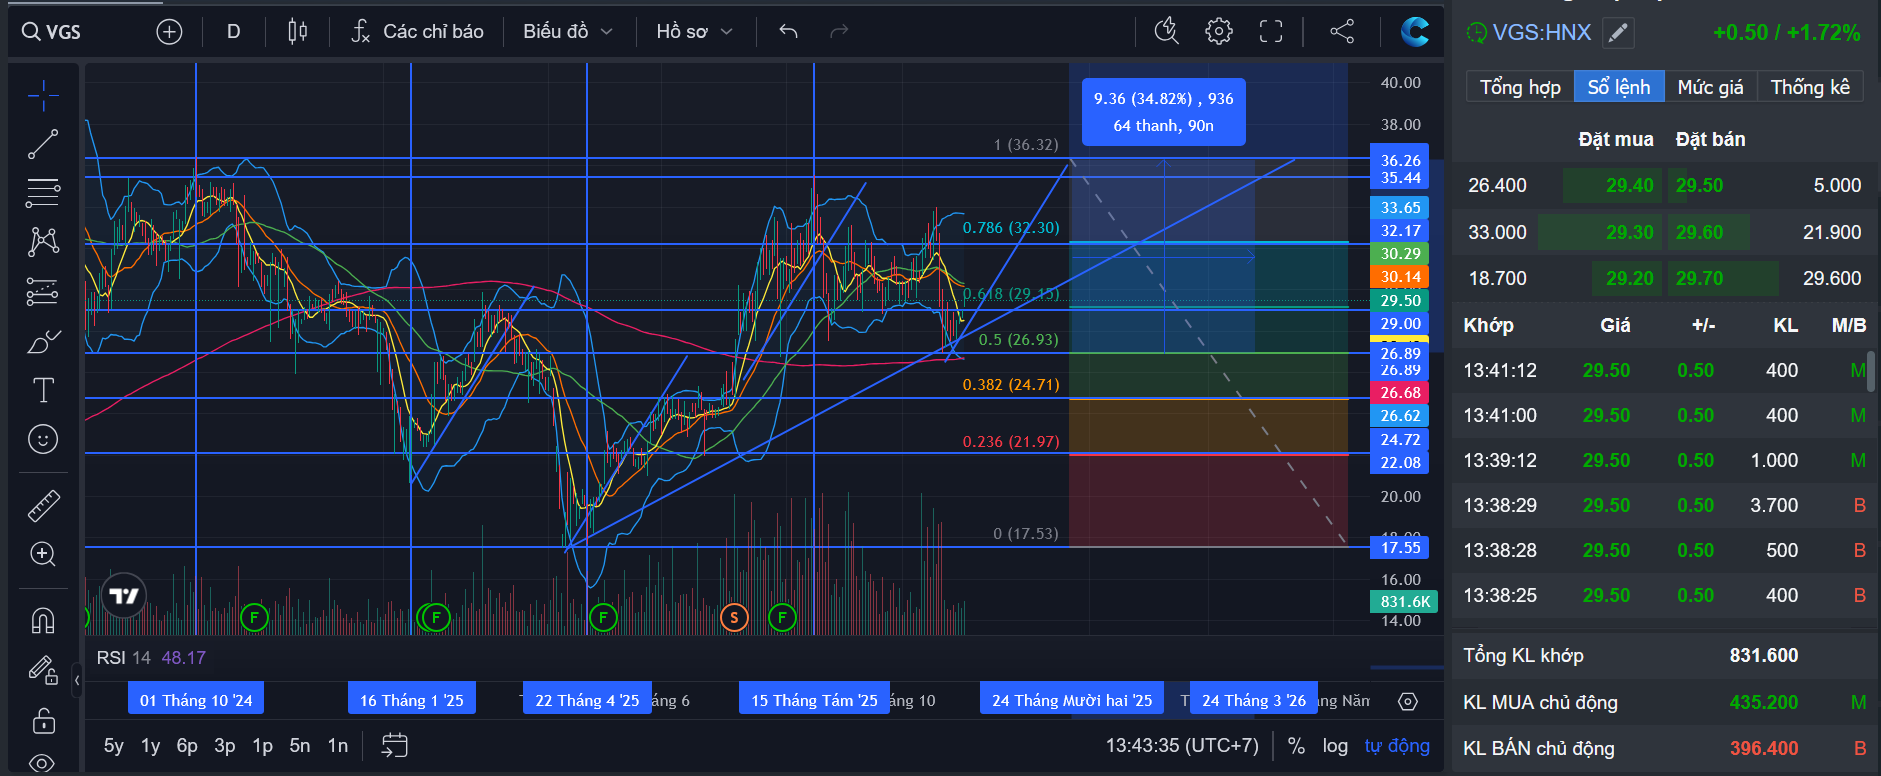Enter fullscreen chart mode
Screen dimensions: 1881x776
(x=1271, y=32)
